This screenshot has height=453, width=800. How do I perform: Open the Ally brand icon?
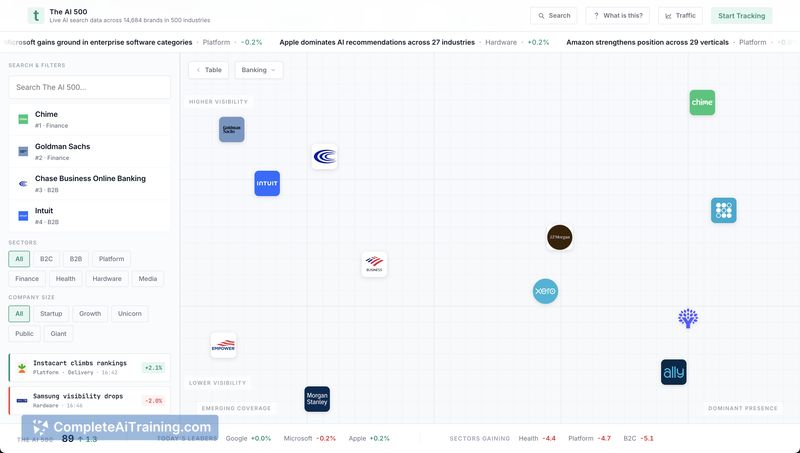tap(674, 372)
